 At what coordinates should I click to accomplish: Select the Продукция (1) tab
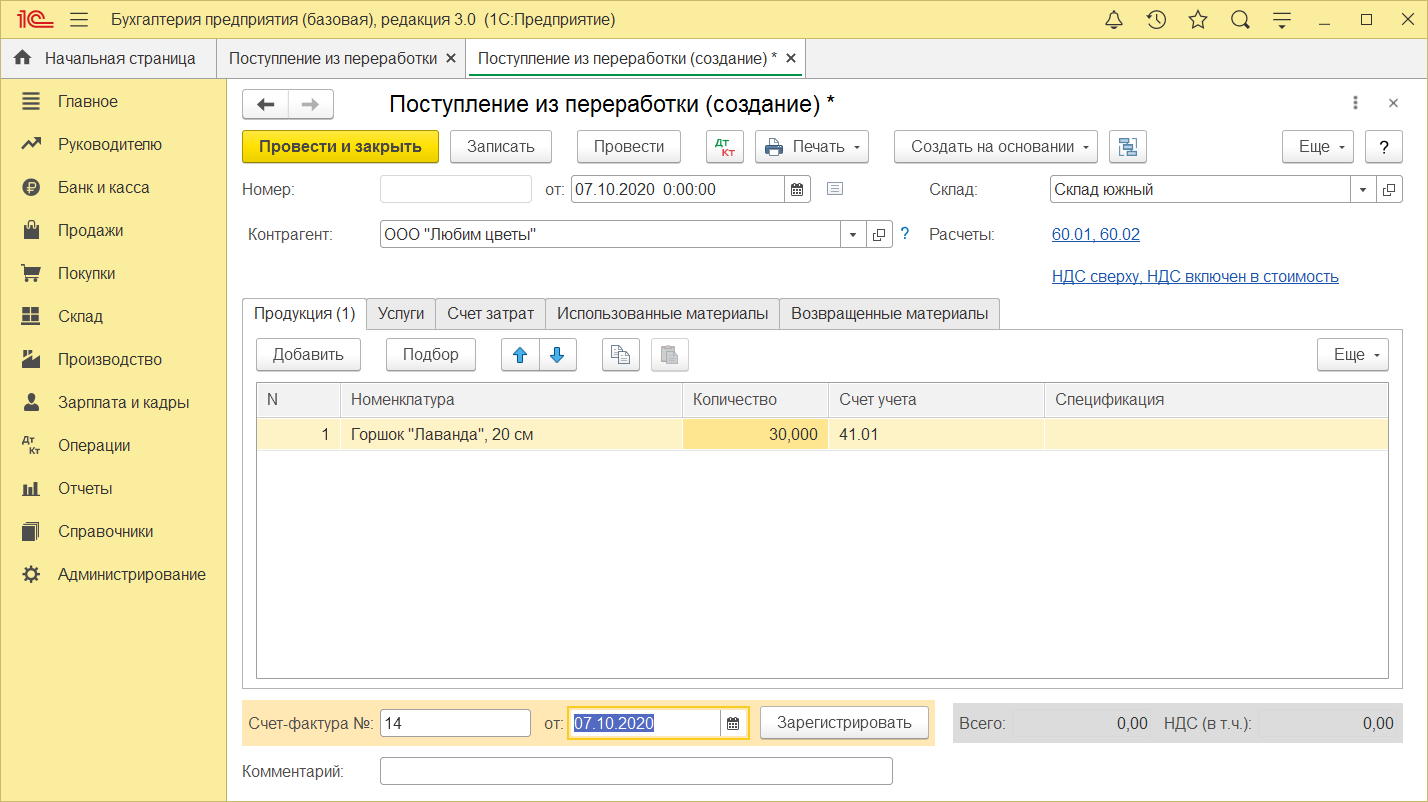coord(304,314)
